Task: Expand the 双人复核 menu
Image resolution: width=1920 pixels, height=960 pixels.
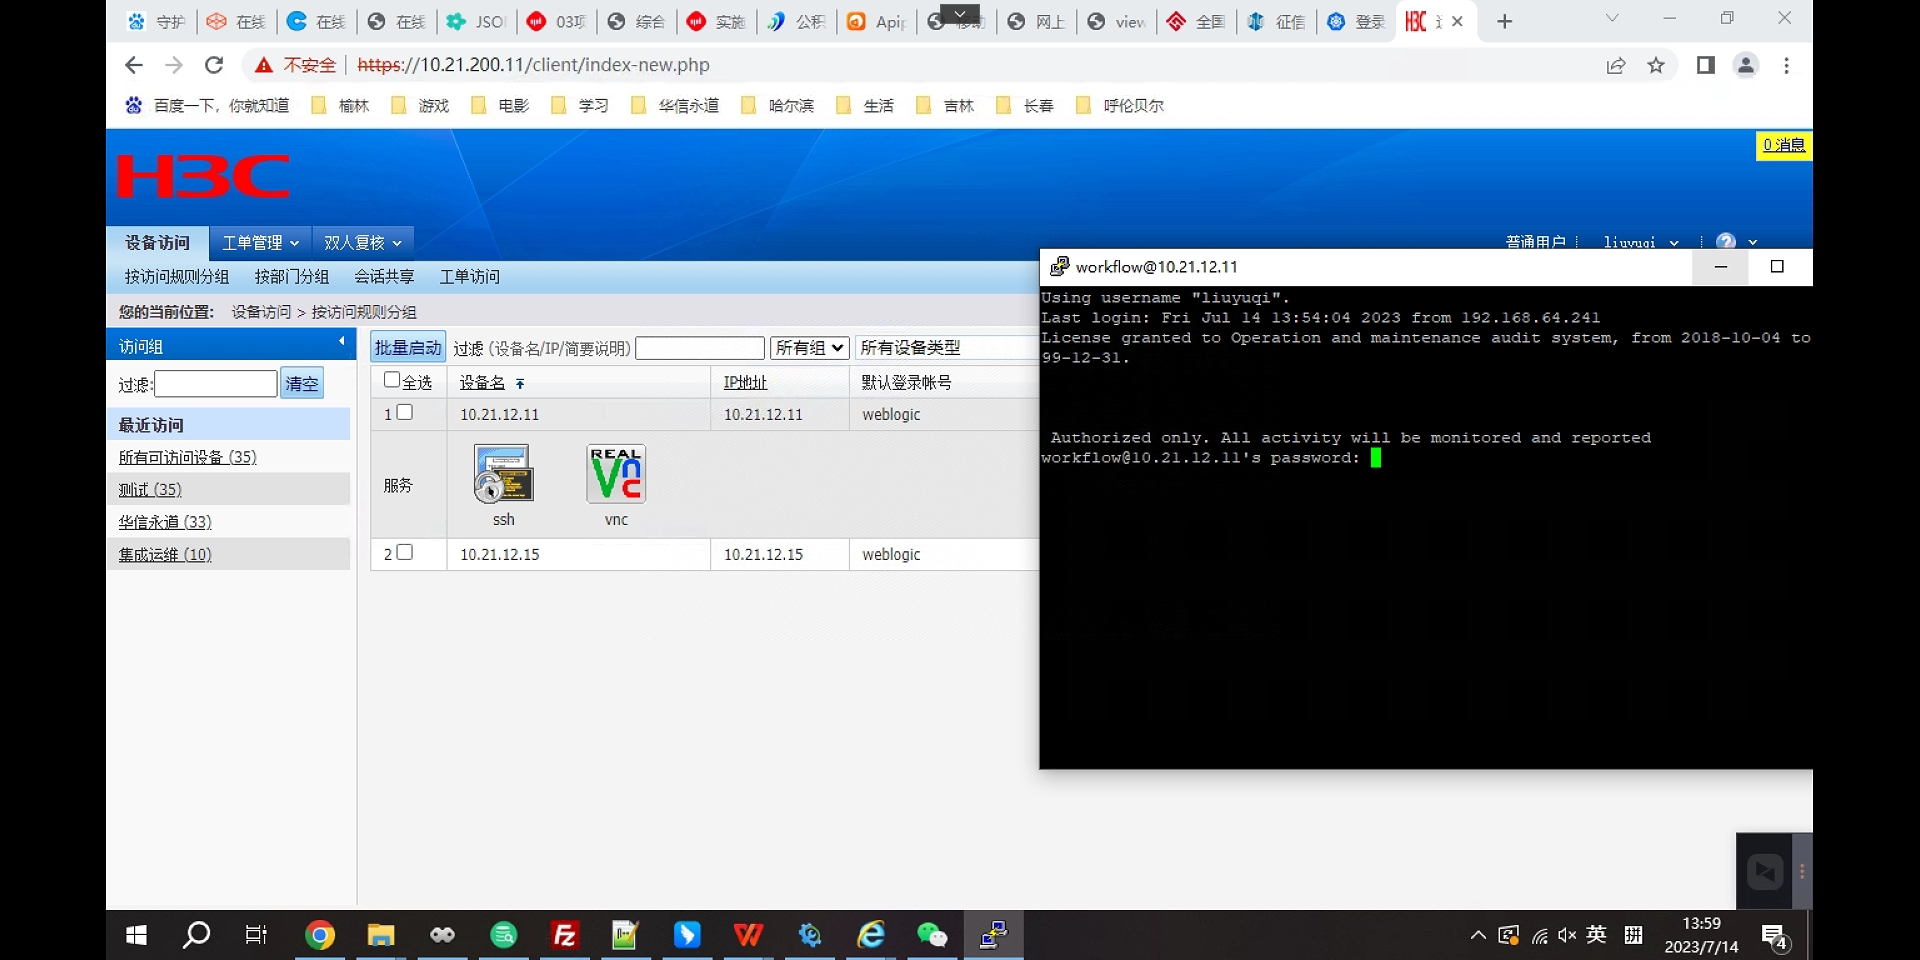Action: pyautogui.click(x=362, y=243)
